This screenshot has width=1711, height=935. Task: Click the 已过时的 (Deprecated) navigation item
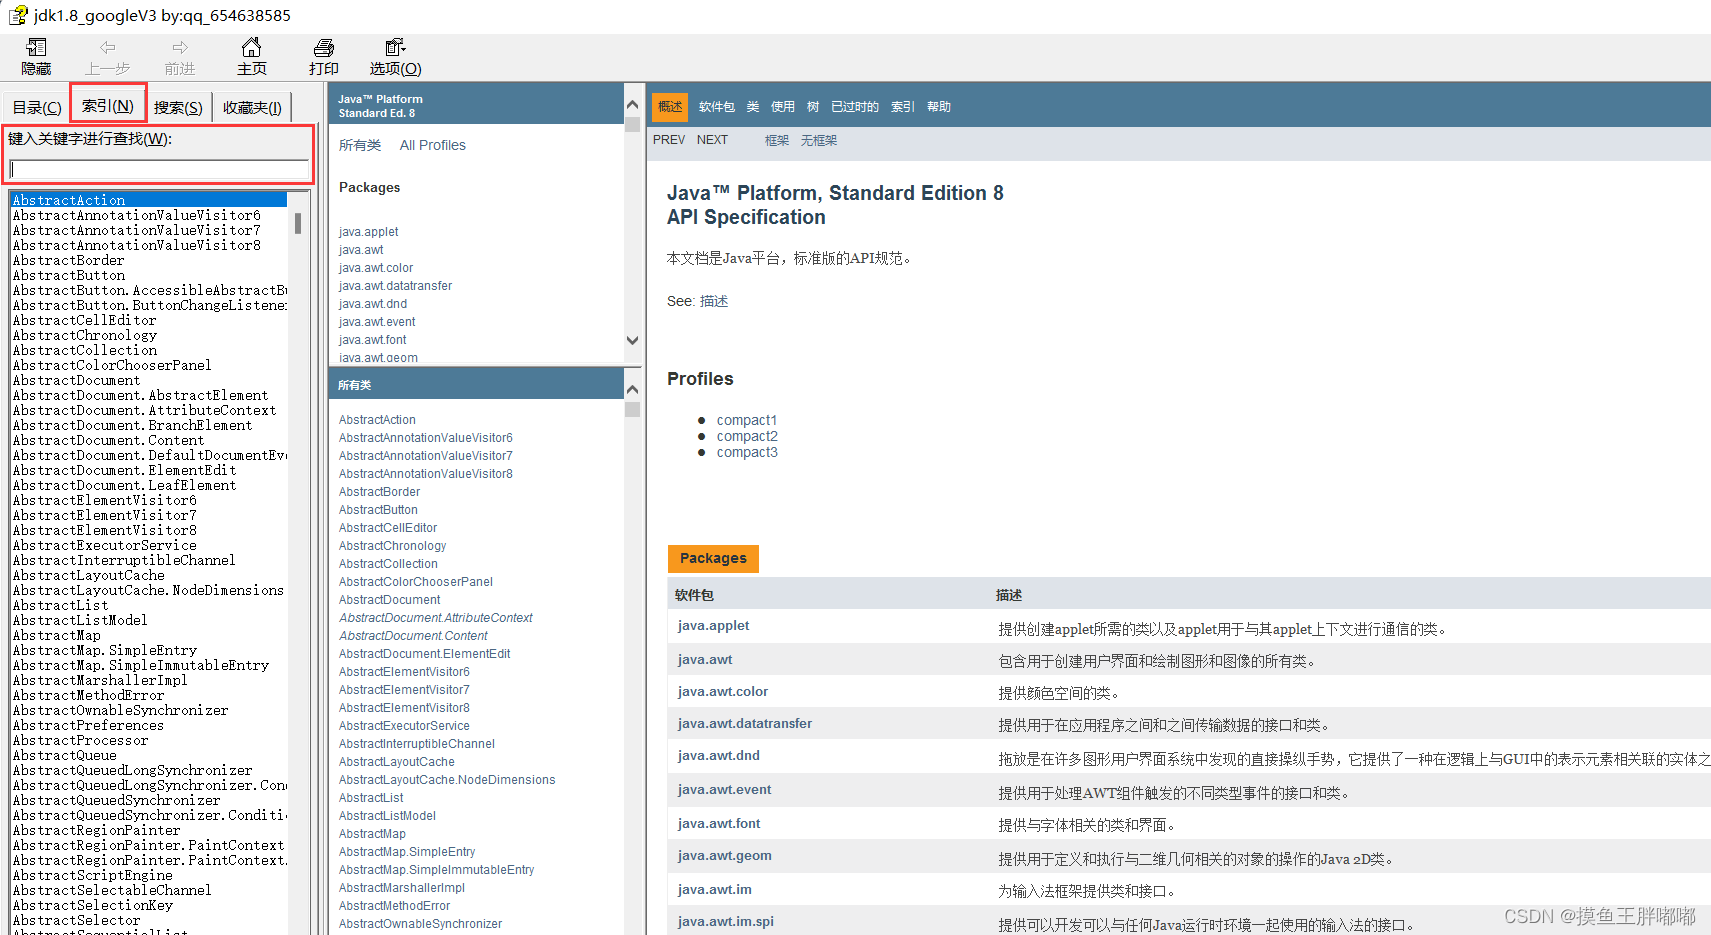[855, 107]
